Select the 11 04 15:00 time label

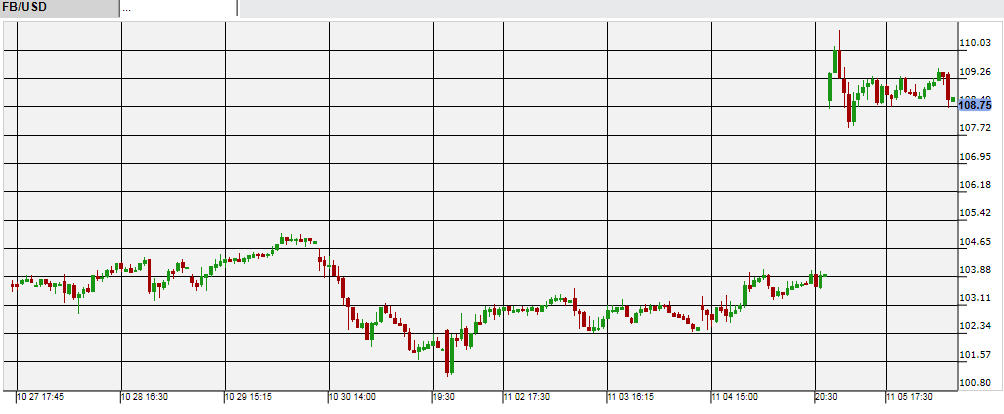pos(735,397)
